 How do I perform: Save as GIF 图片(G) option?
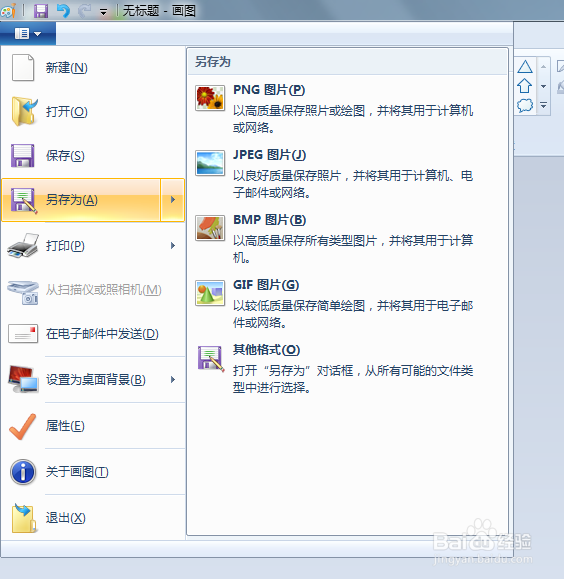tap(347, 303)
